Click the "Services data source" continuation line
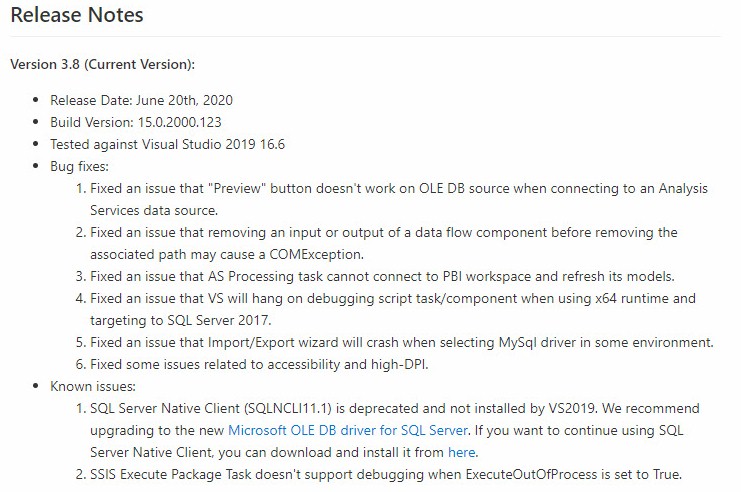The width and height of the screenshot is (741, 492). click(x=154, y=210)
